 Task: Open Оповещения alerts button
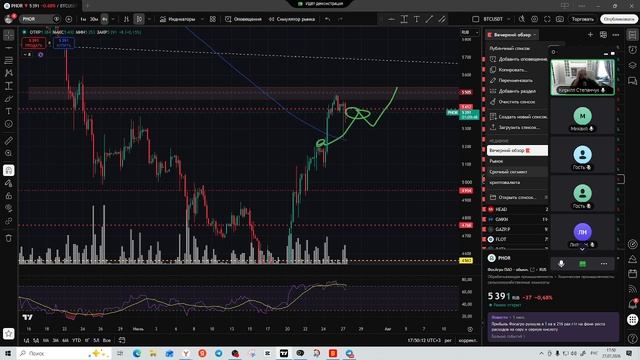pos(243,19)
